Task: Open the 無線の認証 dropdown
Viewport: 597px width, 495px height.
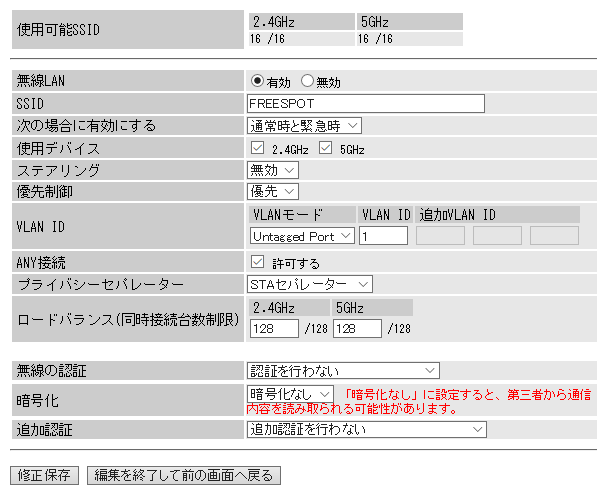Action: (343, 370)
